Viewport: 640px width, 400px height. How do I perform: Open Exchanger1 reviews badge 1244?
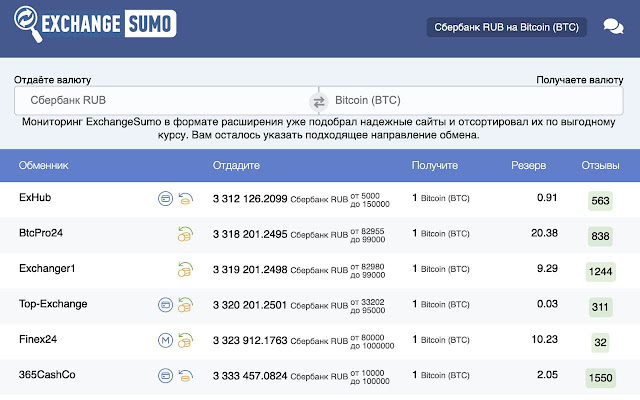[600, 272]
